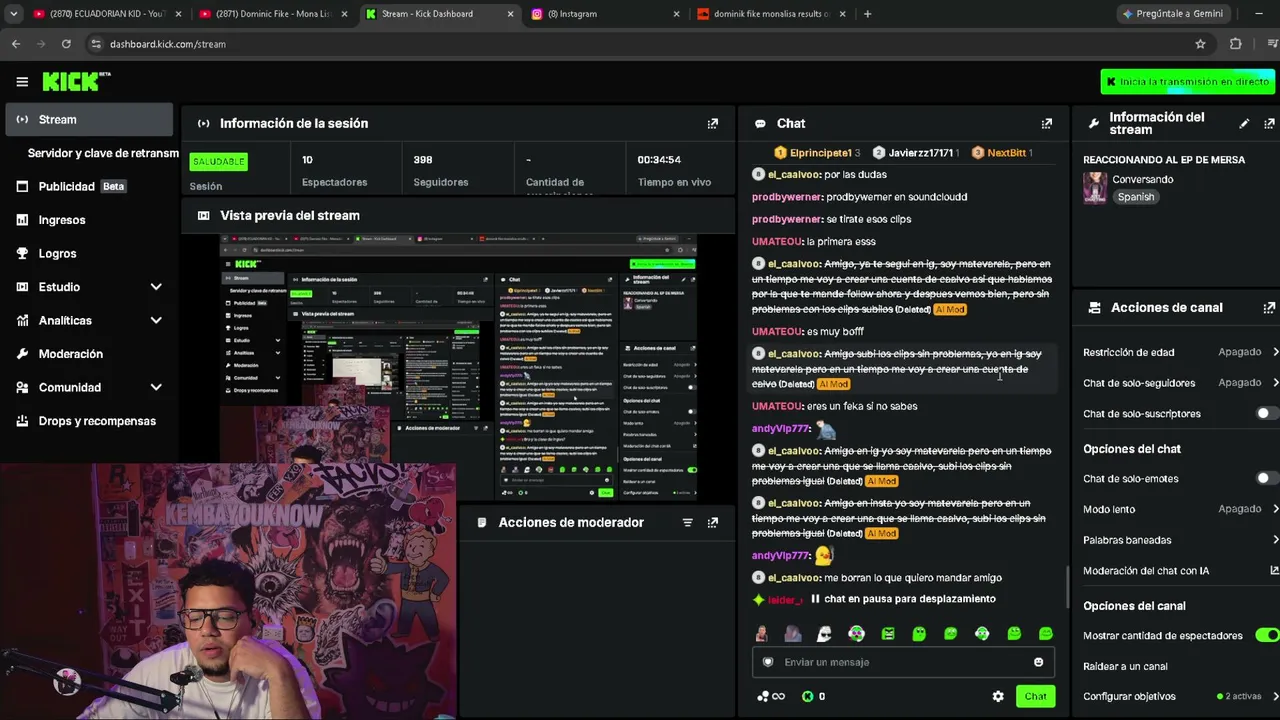Pop out the Información de la sesión panel
The height and width of the screenshot is (720, 1280).
click(x=713, y=123)
